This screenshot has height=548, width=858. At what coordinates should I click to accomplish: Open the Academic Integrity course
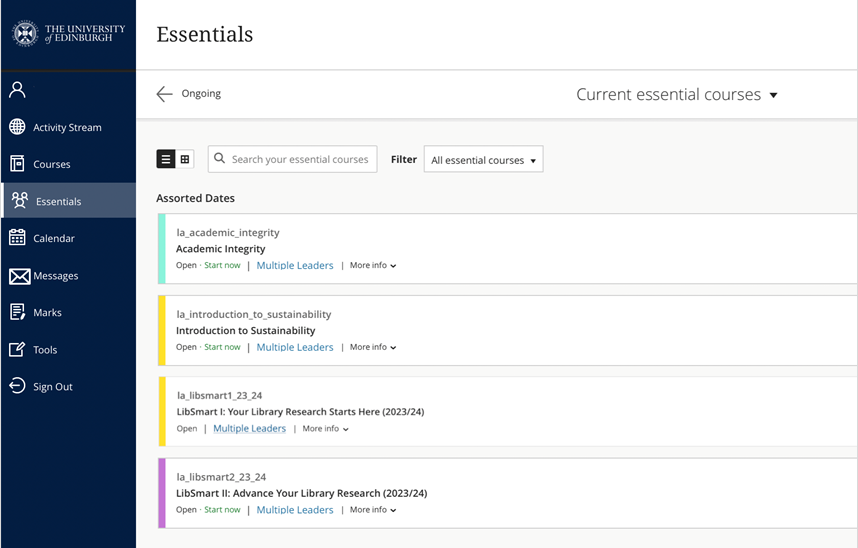point(221,249)
